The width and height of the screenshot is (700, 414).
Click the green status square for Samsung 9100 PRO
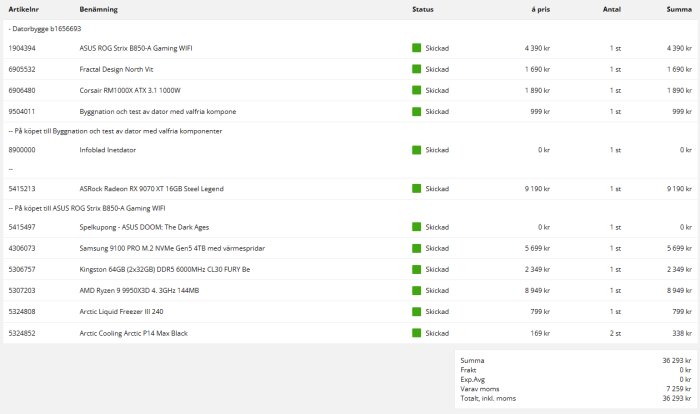point(417,248)
